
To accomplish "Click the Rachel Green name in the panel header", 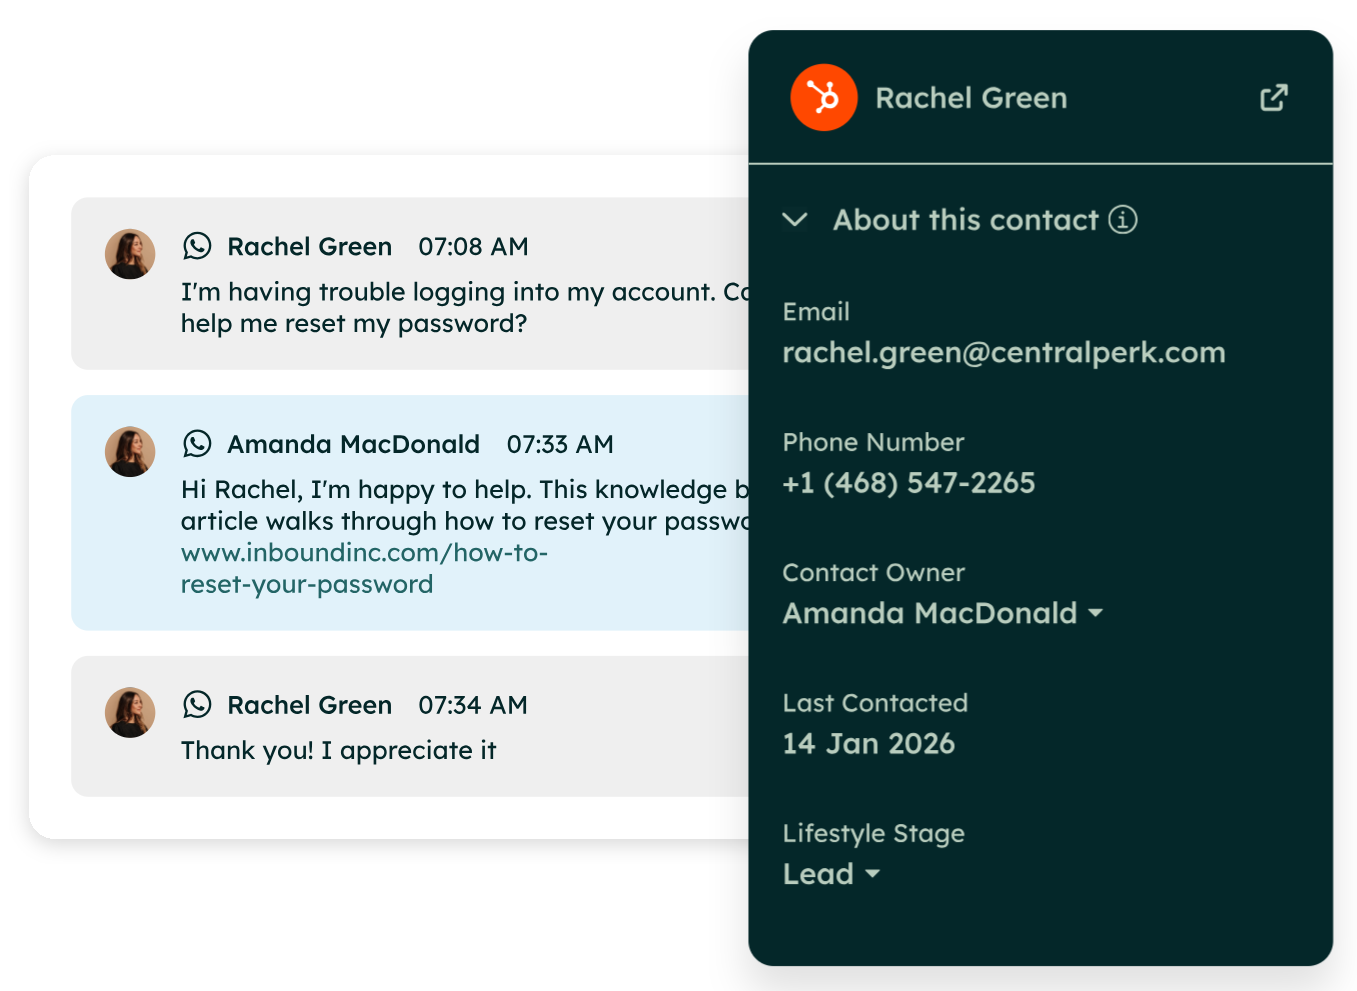I will (971, 98).
